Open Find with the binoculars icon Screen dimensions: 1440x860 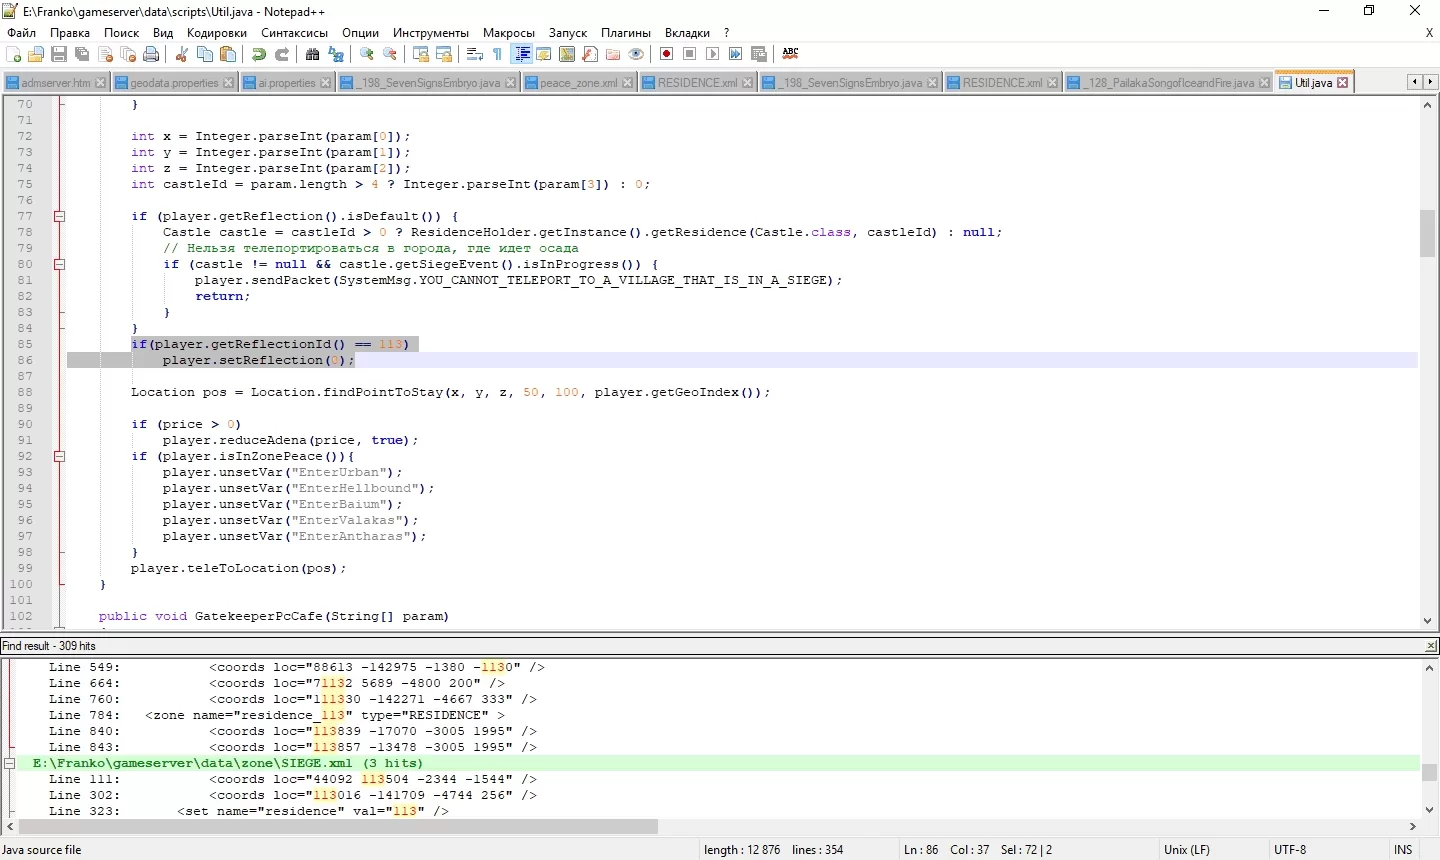(313, 54)
